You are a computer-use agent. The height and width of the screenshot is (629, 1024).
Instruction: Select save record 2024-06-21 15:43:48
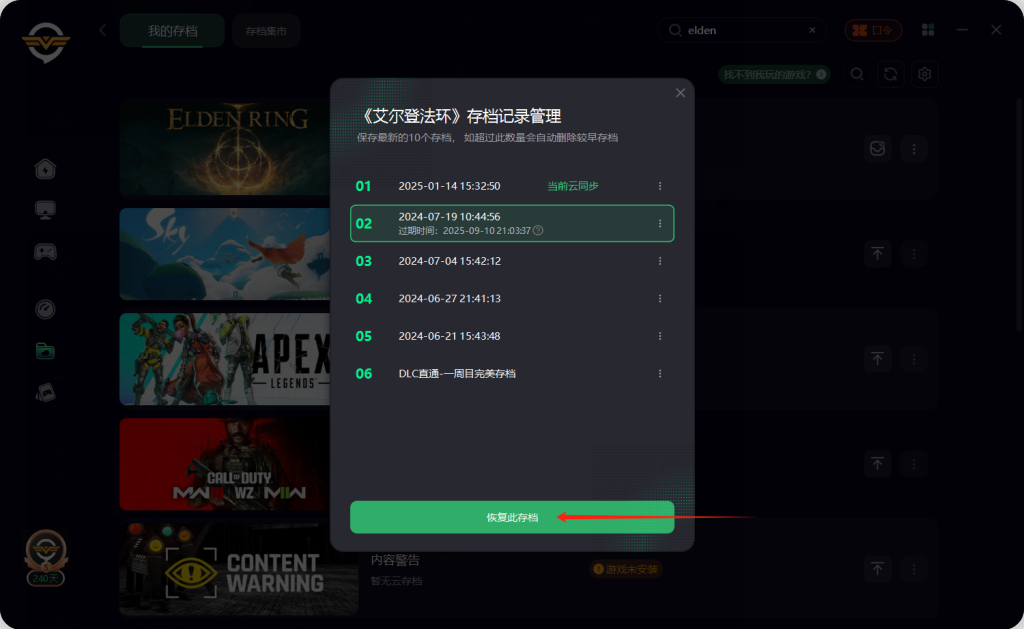tap(512, 336)
